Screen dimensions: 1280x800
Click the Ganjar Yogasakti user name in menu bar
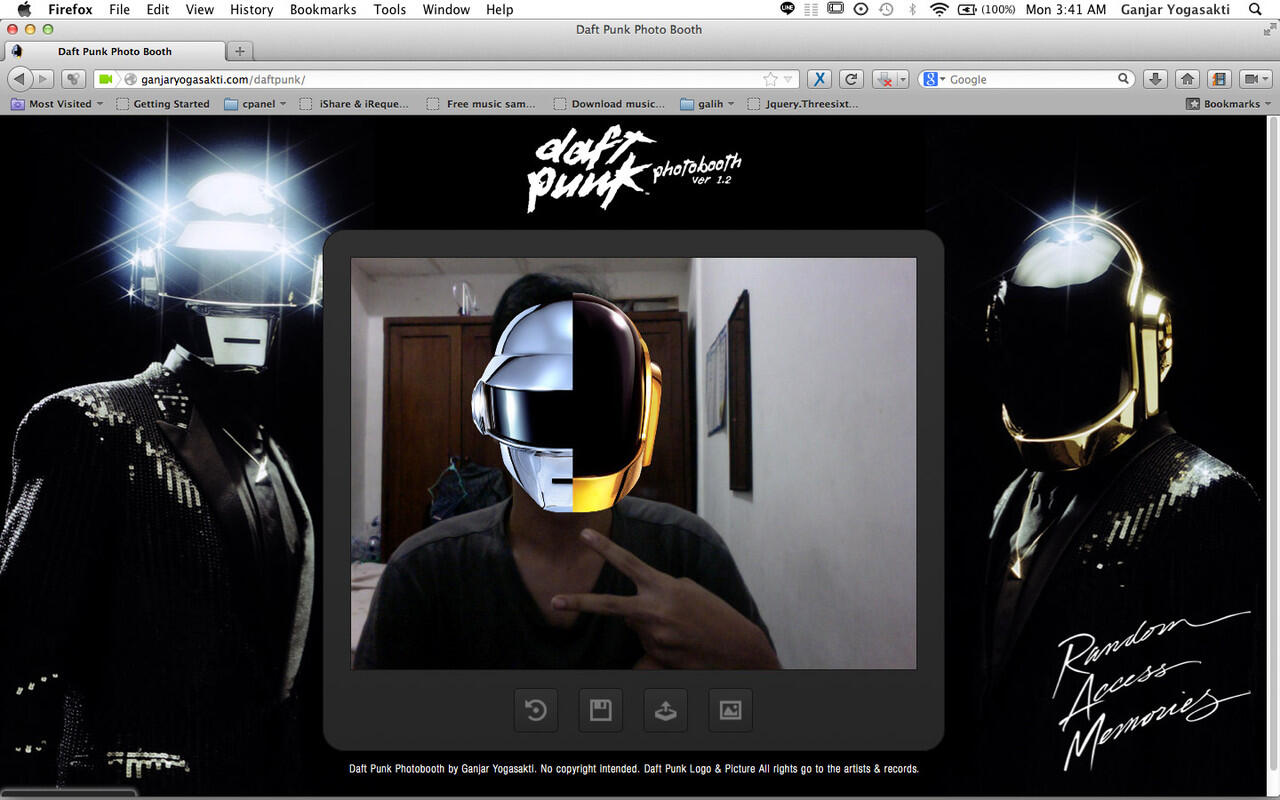[1175, 9]
